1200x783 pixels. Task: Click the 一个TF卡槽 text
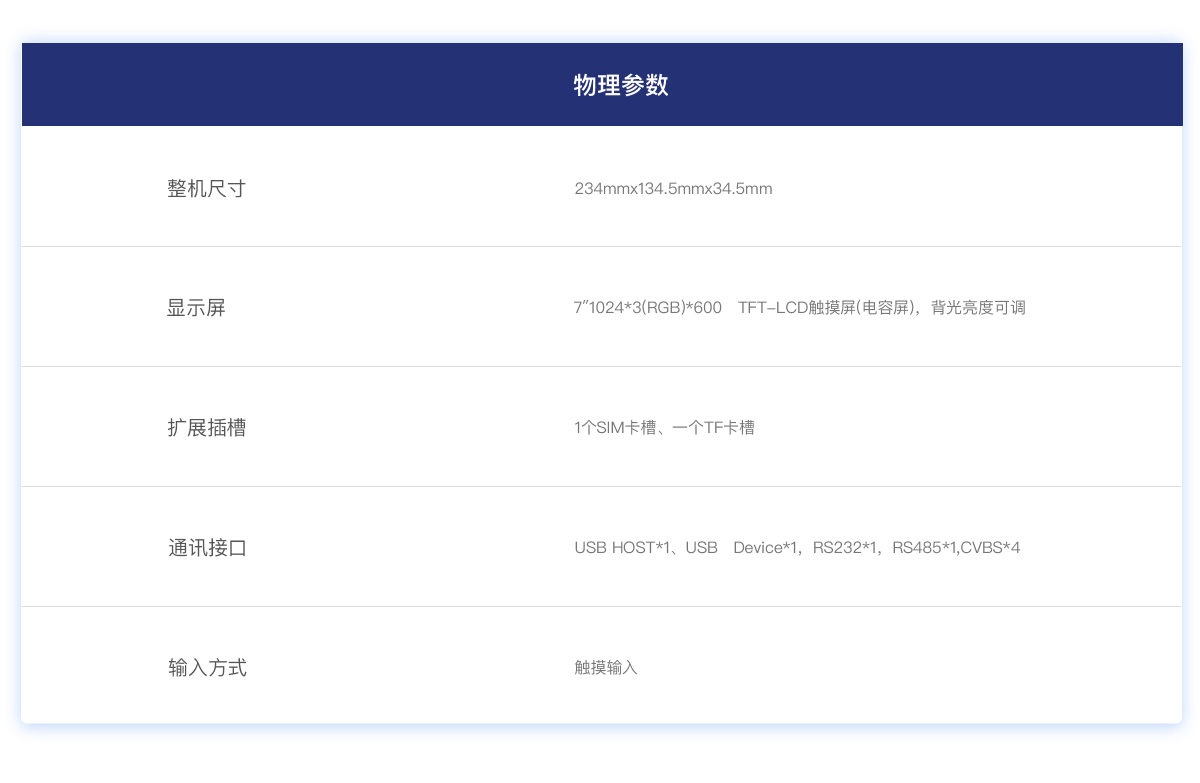[x=714, y=428]
